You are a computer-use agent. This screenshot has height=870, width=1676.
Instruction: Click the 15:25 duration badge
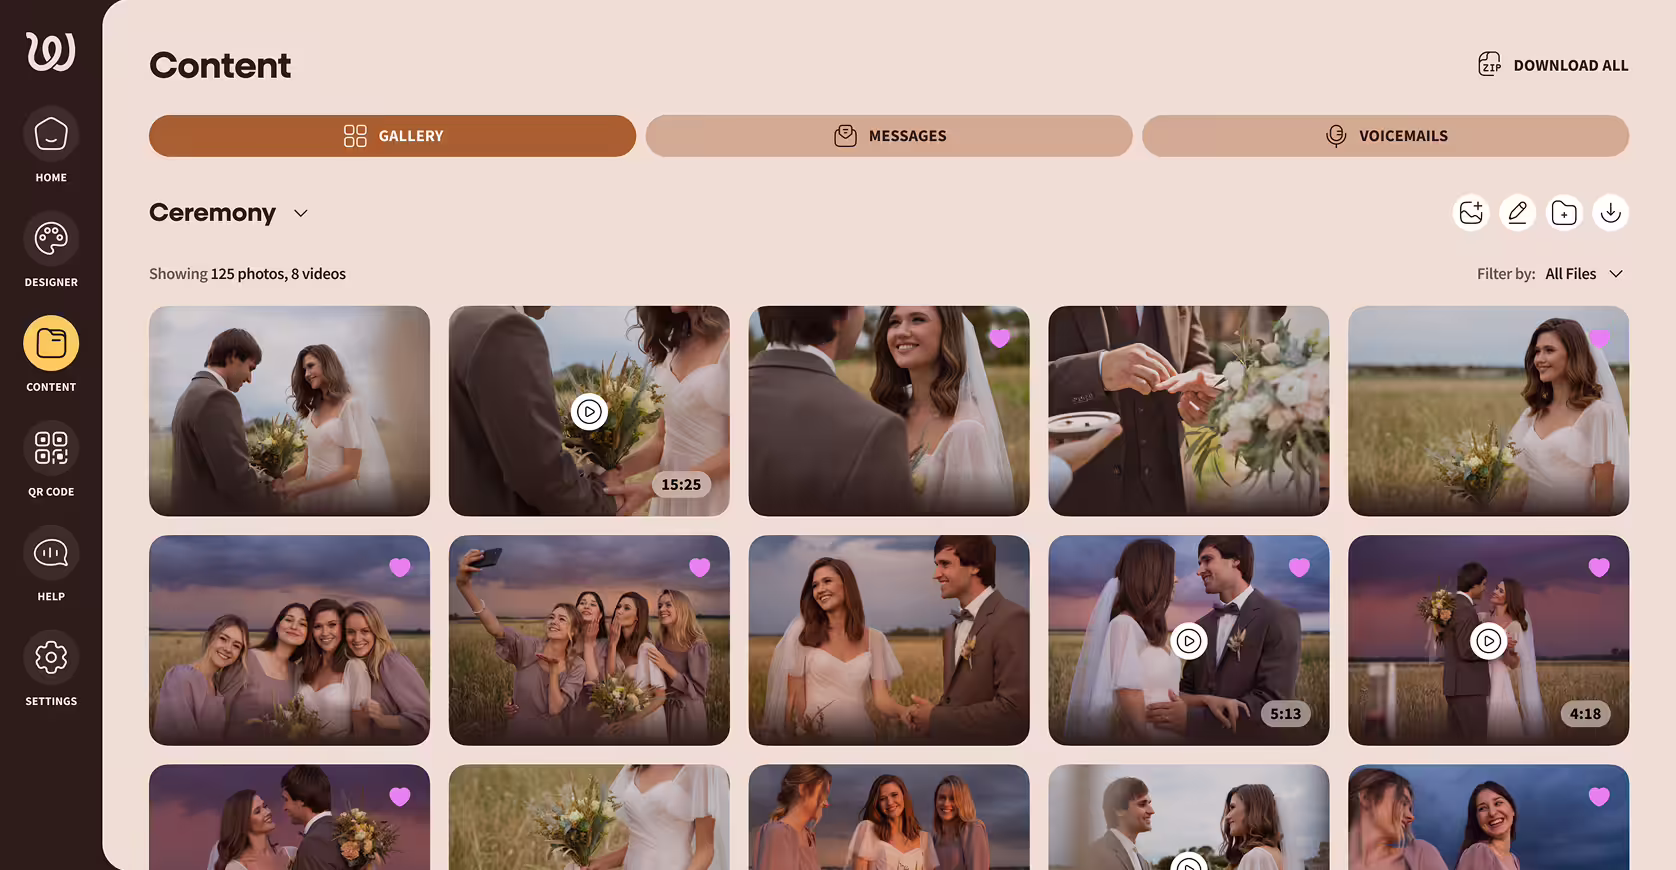(x=681, y=485)
